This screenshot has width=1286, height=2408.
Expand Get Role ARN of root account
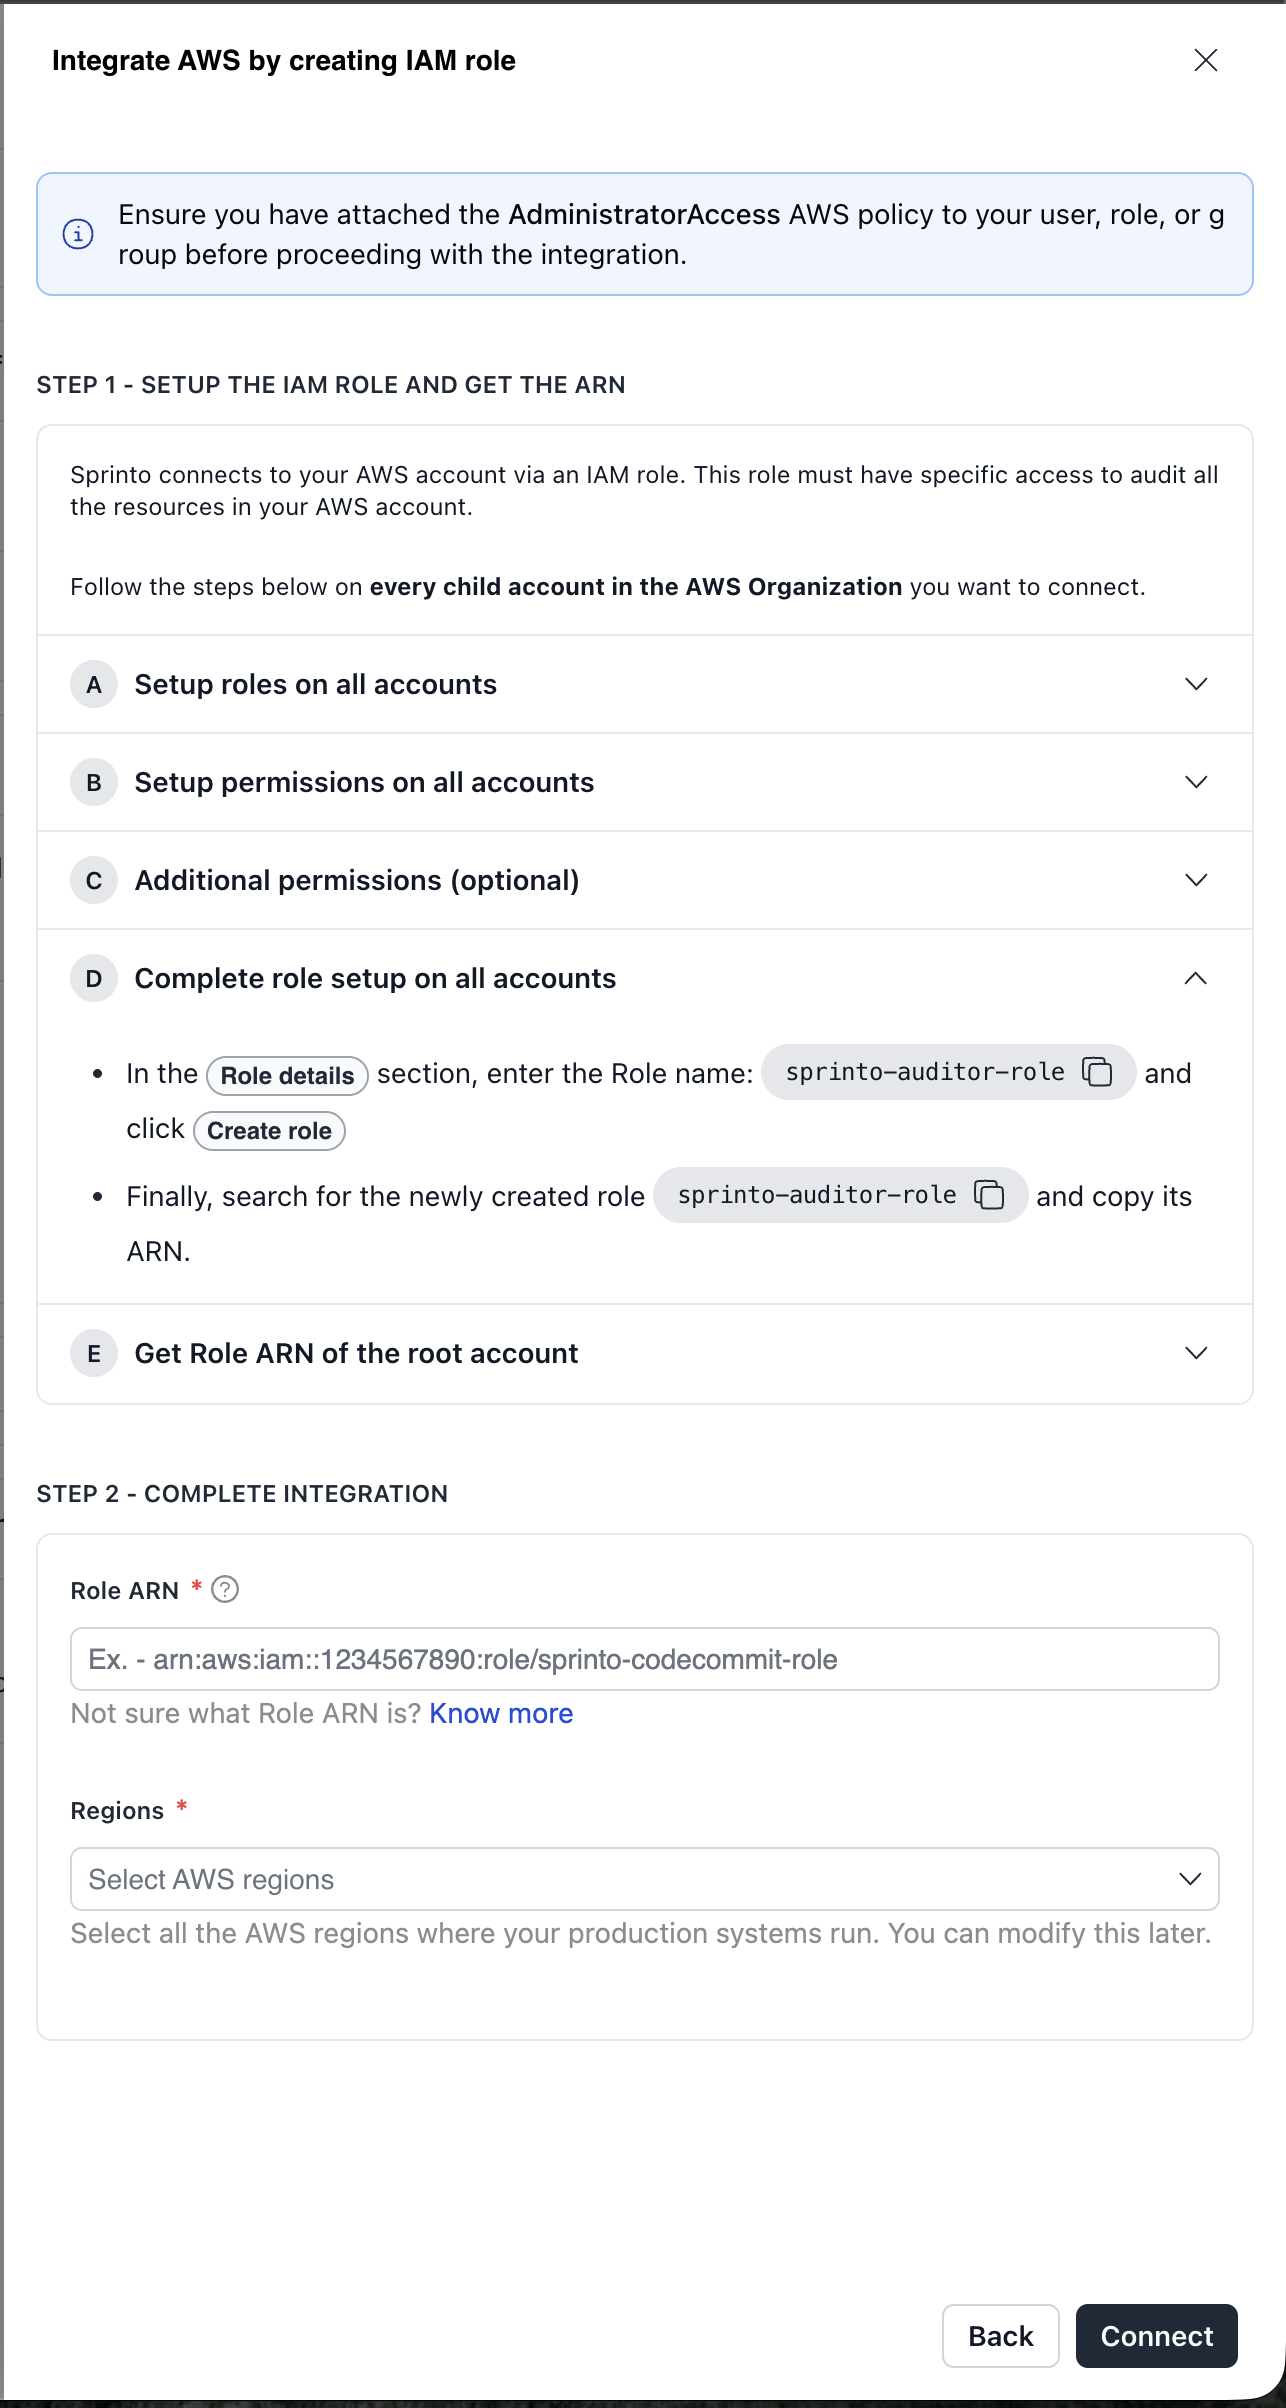point(1195,1353)
